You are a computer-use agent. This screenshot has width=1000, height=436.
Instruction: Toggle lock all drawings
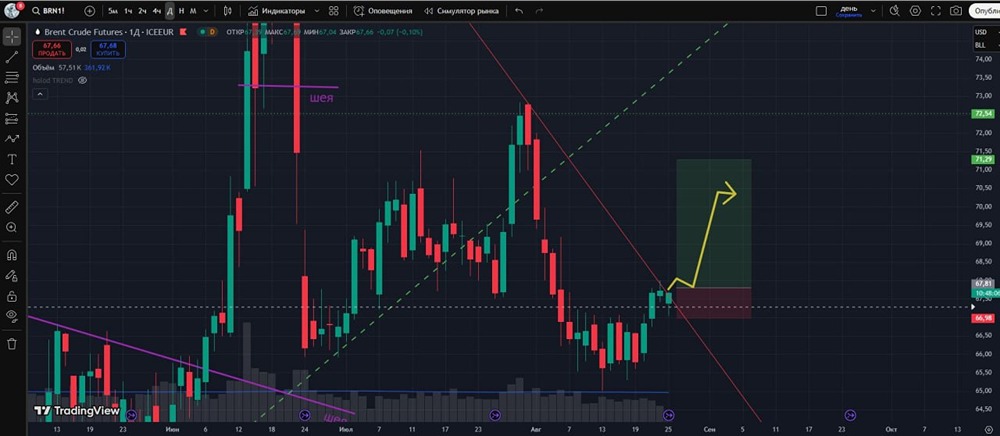click(x=11, y=296)
